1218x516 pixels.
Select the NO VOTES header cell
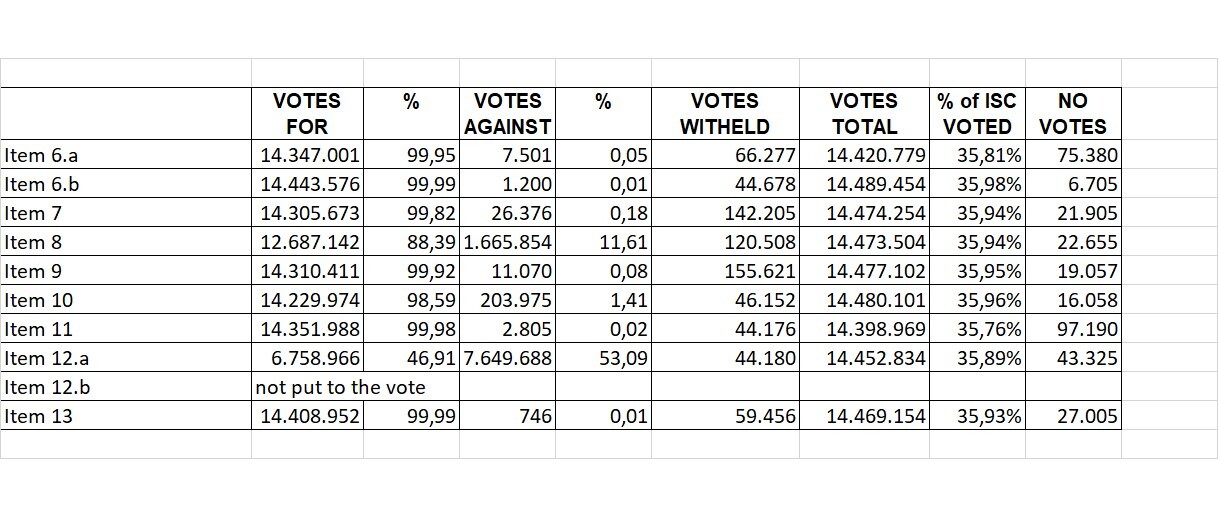click(1072, 114)
